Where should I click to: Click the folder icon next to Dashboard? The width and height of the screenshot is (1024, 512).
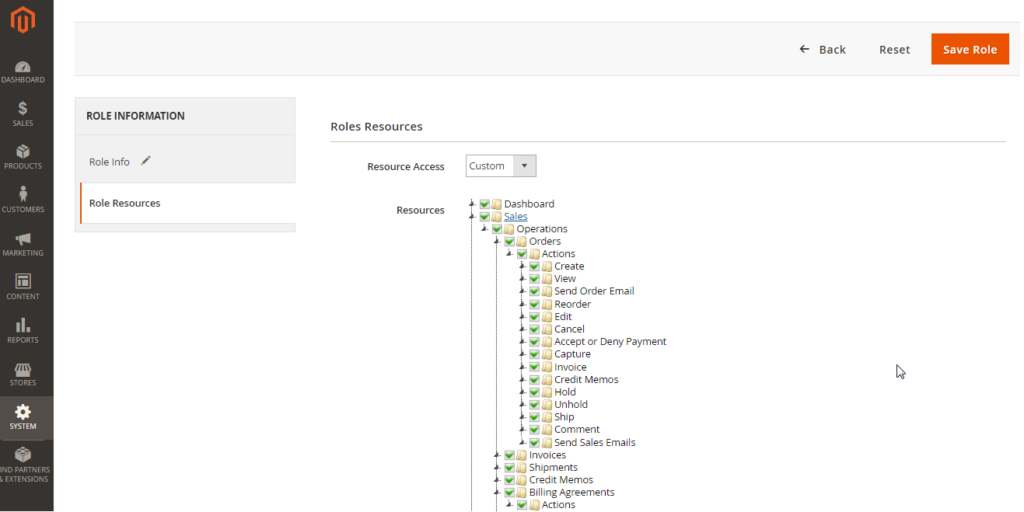point(496,204)
